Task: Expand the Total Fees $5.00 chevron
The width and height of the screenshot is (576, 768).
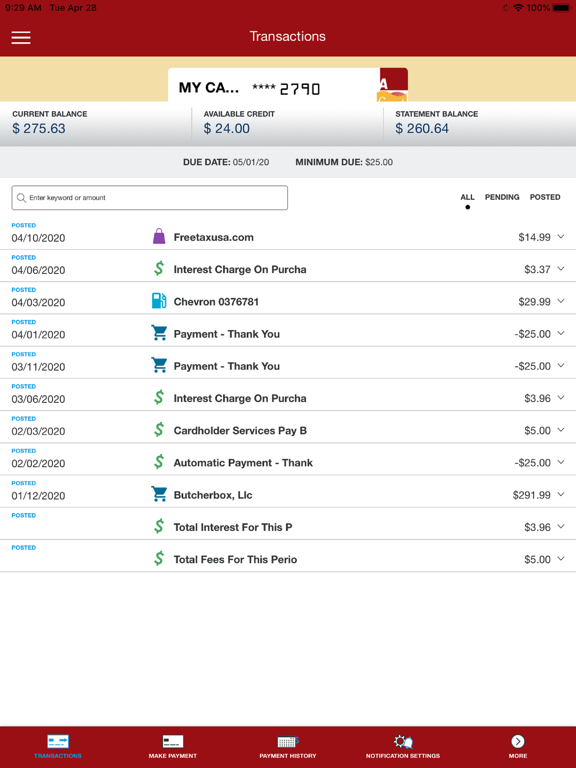Action: pos(561,559)
